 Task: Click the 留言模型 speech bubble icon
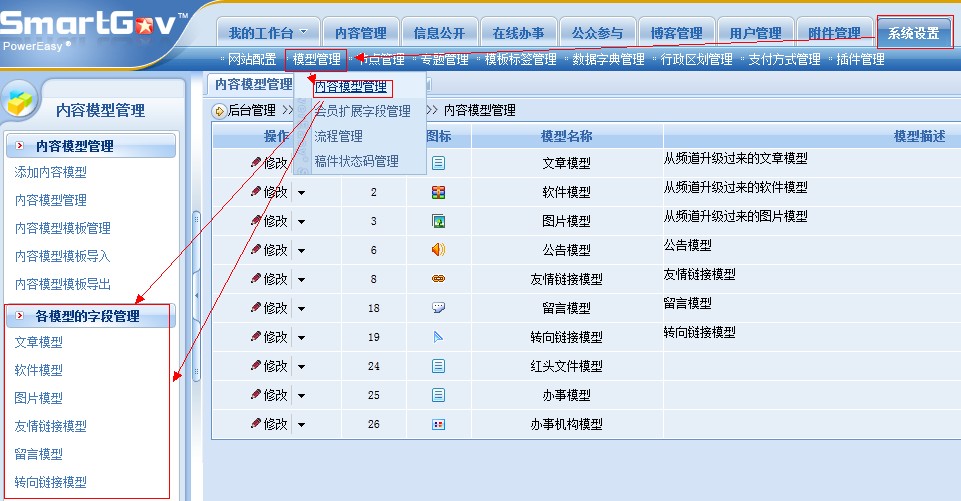point(438,308)
